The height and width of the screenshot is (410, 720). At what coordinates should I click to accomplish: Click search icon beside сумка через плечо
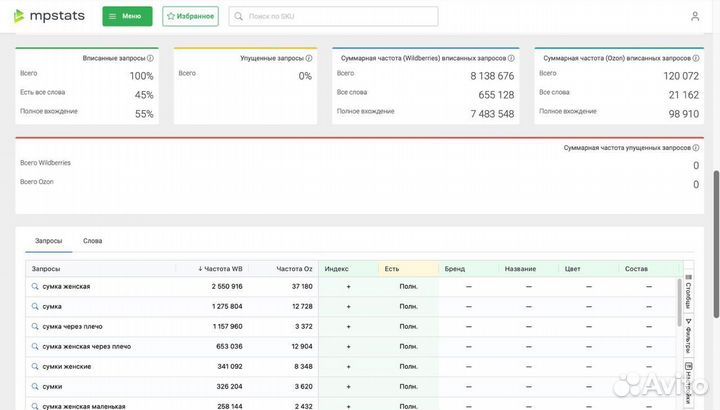[35, 327]
